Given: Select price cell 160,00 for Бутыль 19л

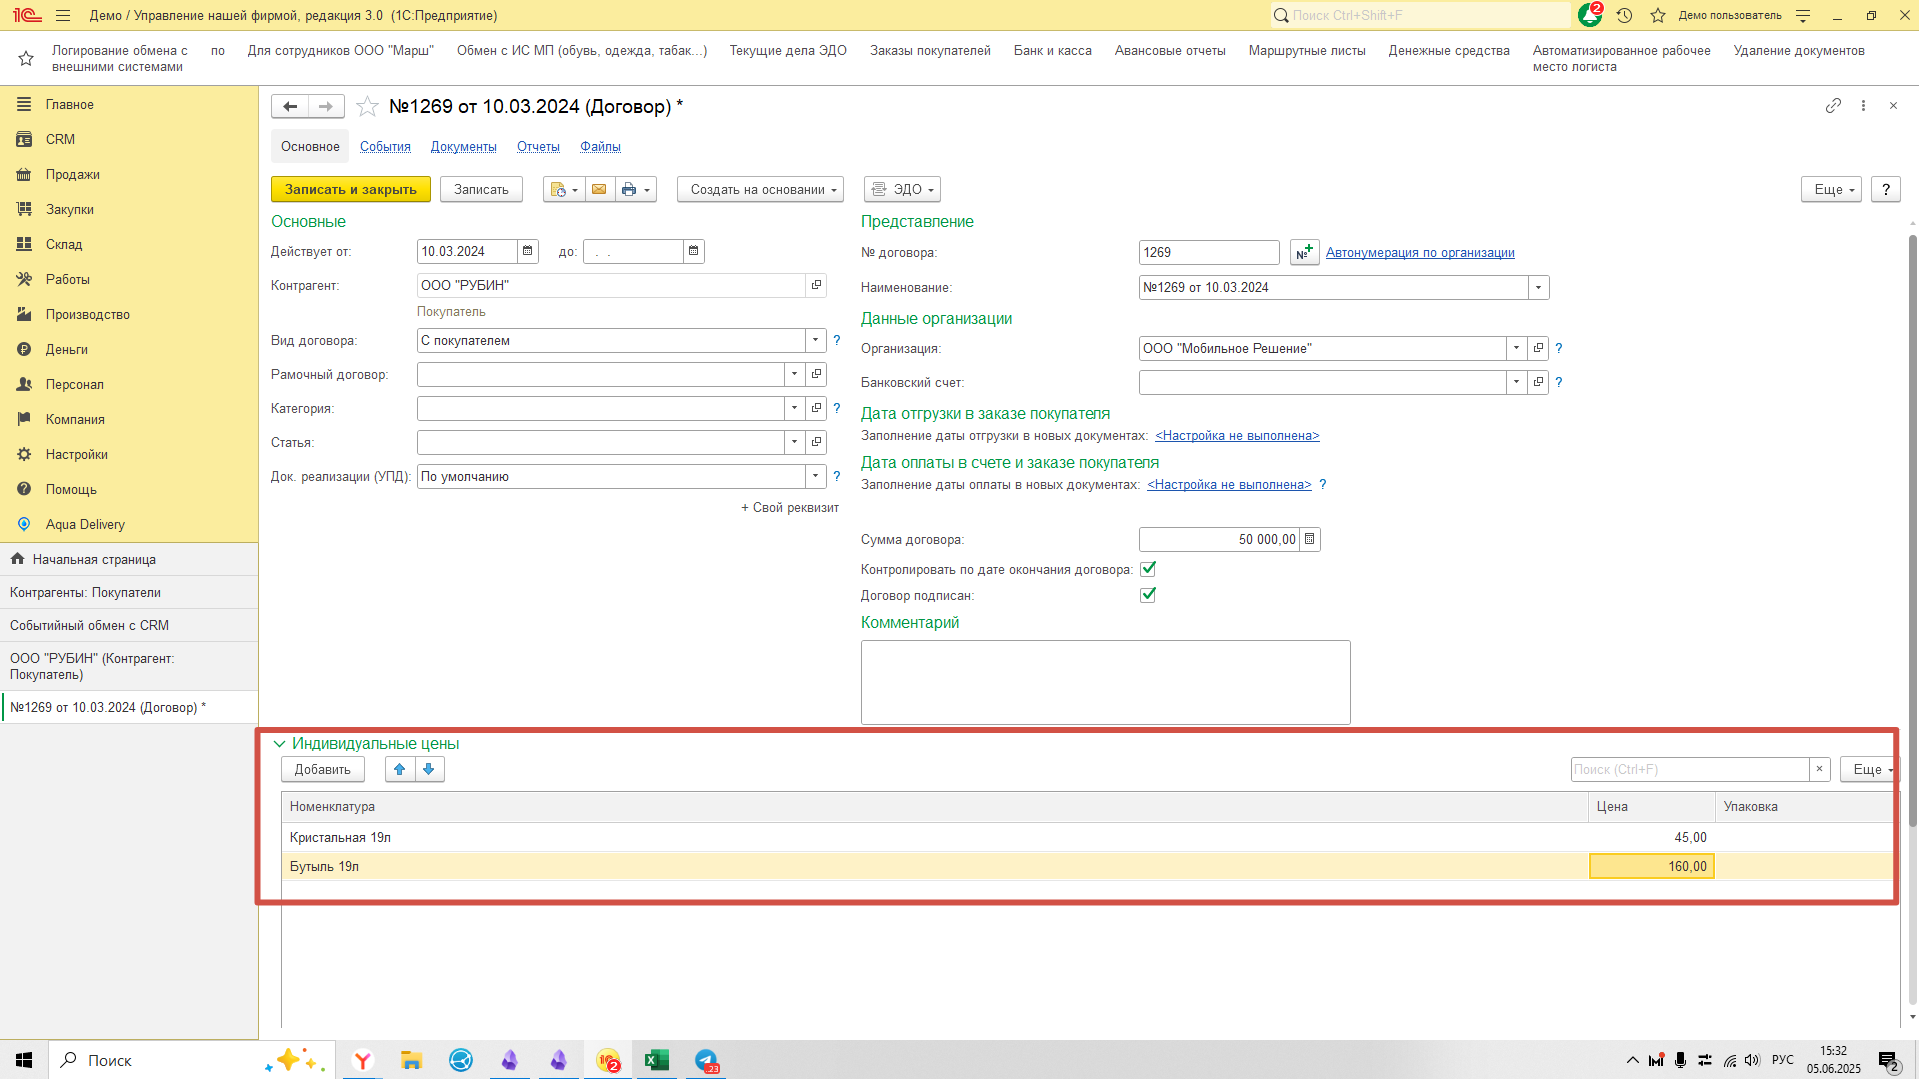Looking at the screenshot, I should [x=1651, y=866].
